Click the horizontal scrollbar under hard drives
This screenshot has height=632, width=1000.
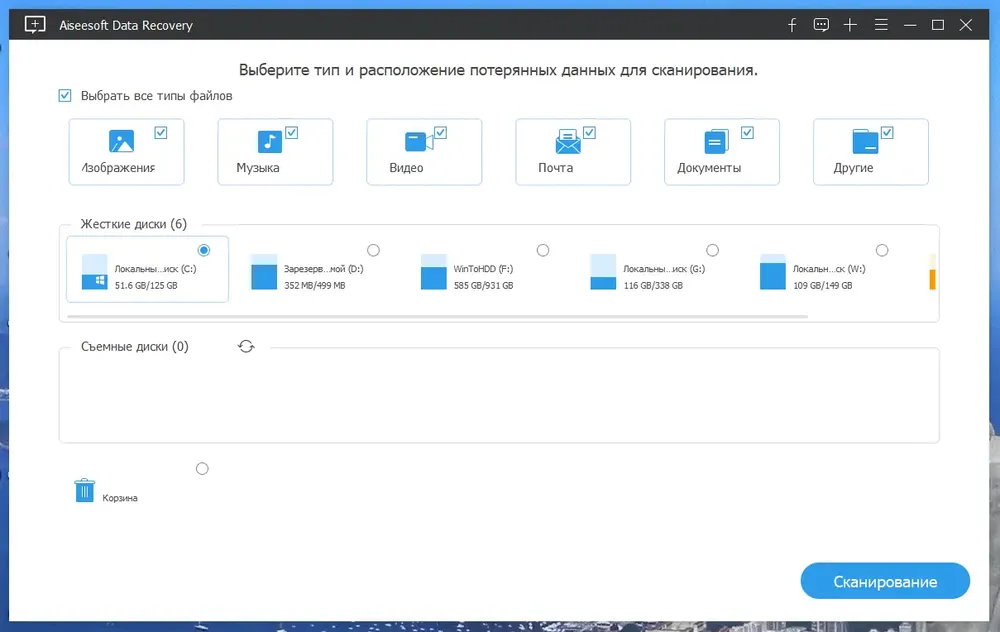pos(438,316)
